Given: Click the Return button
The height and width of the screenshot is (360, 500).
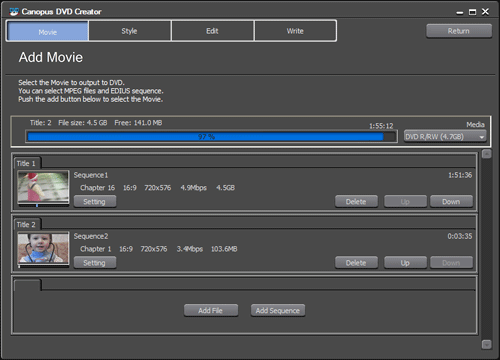Looking at the screenshot, I should (x=459, y=31).
